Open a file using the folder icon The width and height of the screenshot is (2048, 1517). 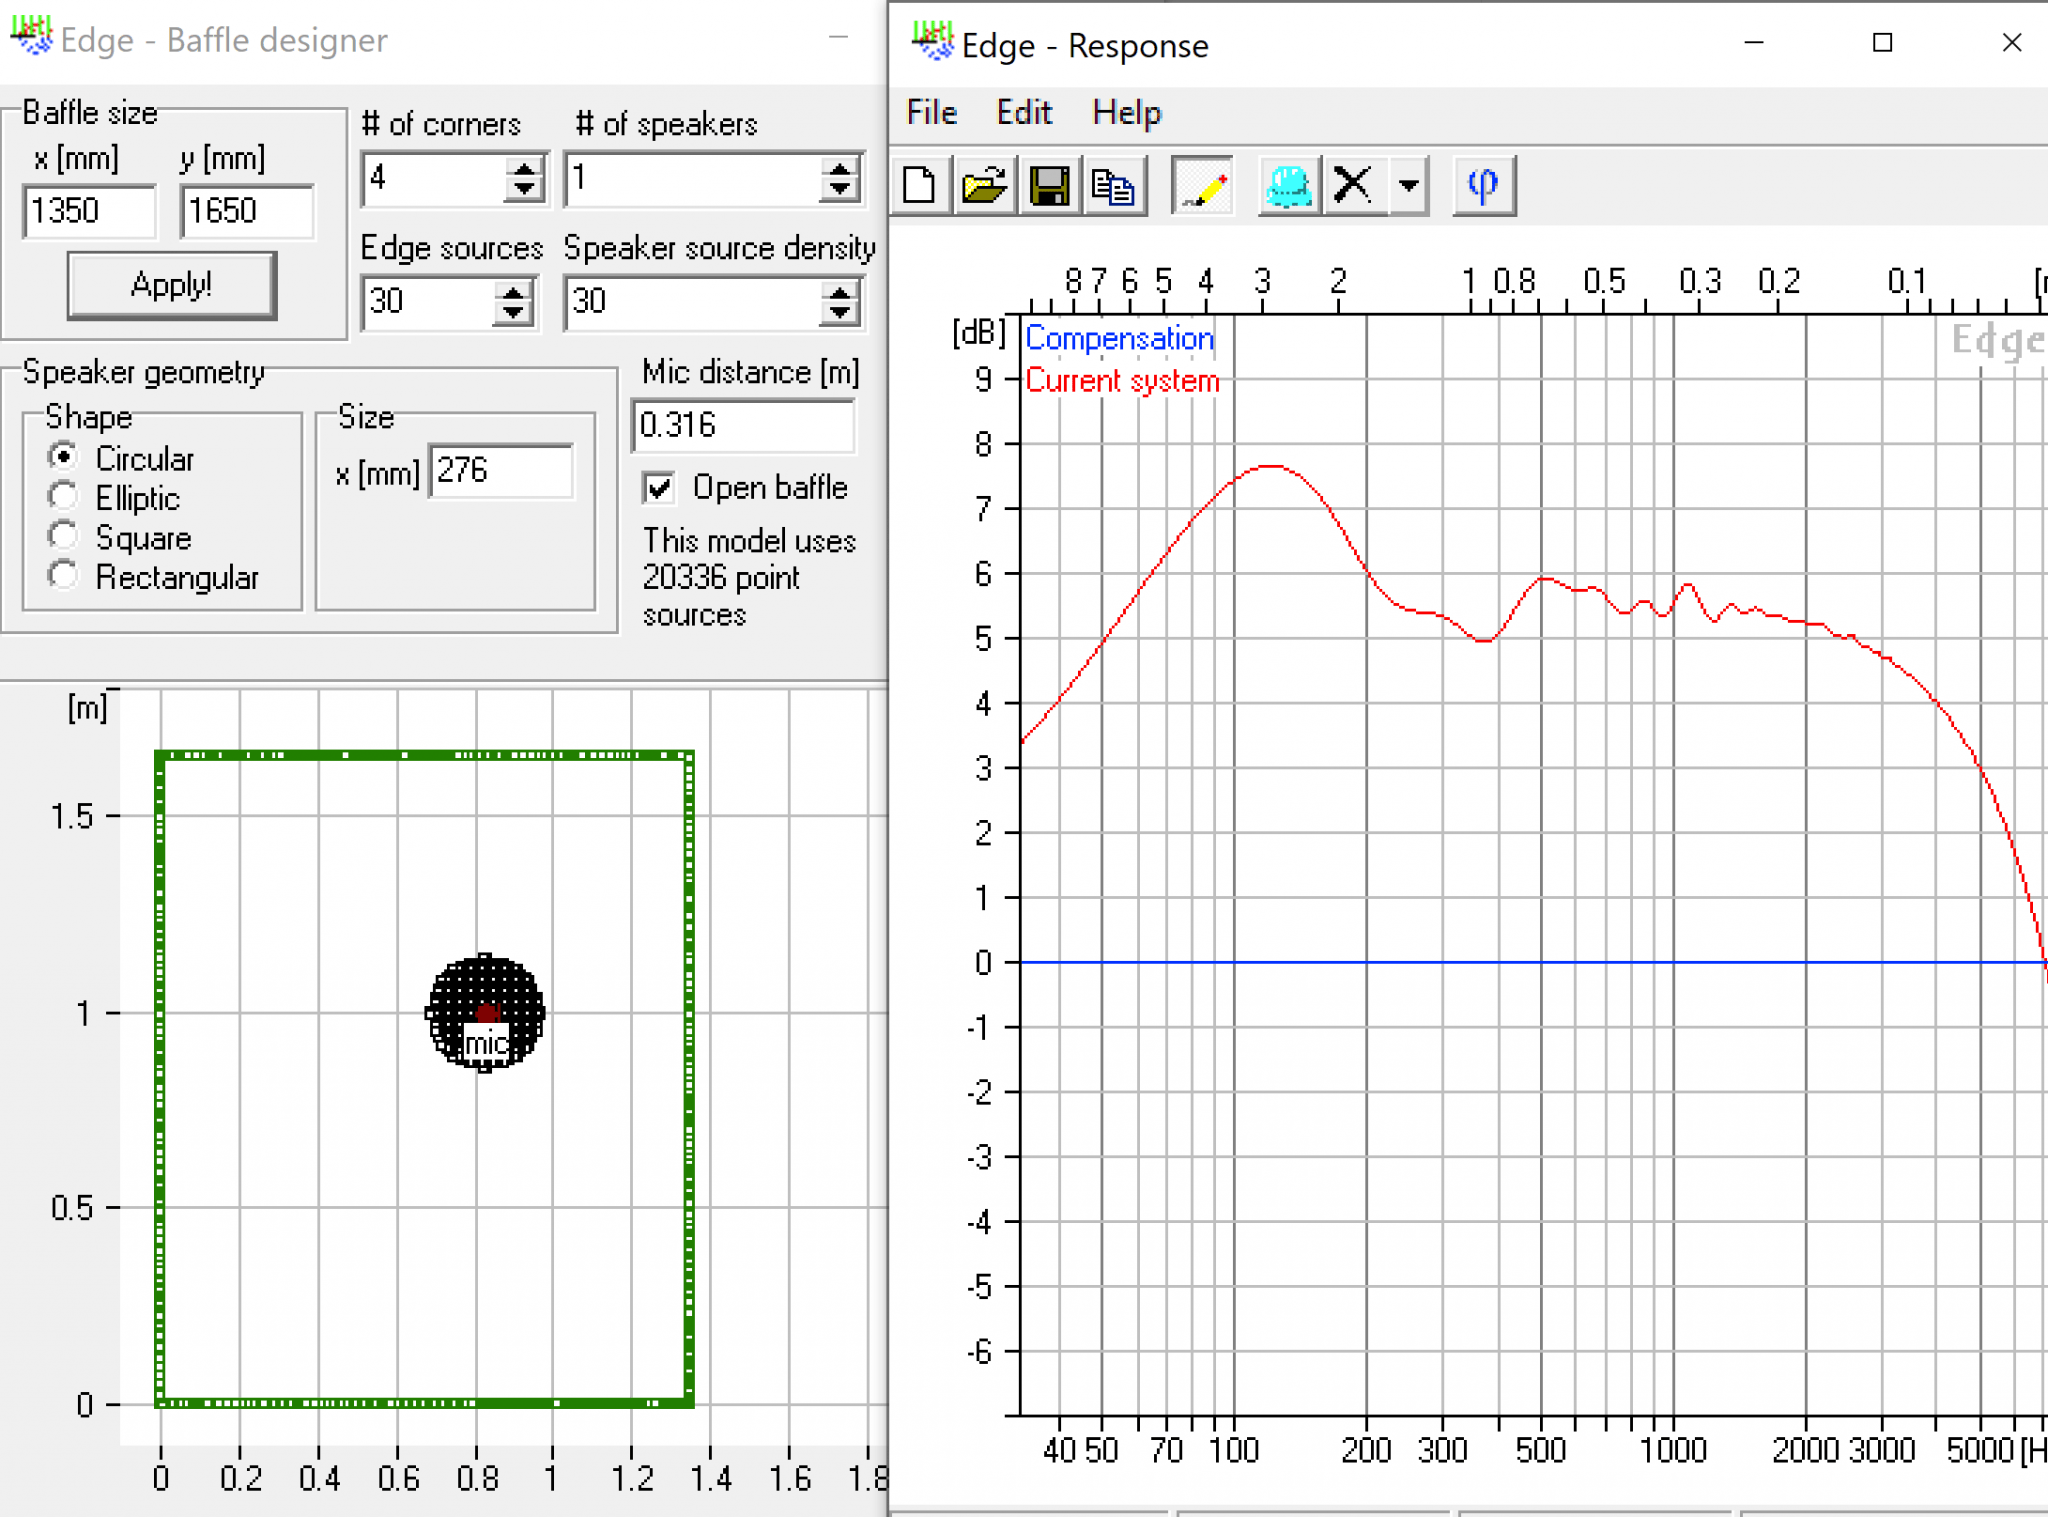pos(984,186)
